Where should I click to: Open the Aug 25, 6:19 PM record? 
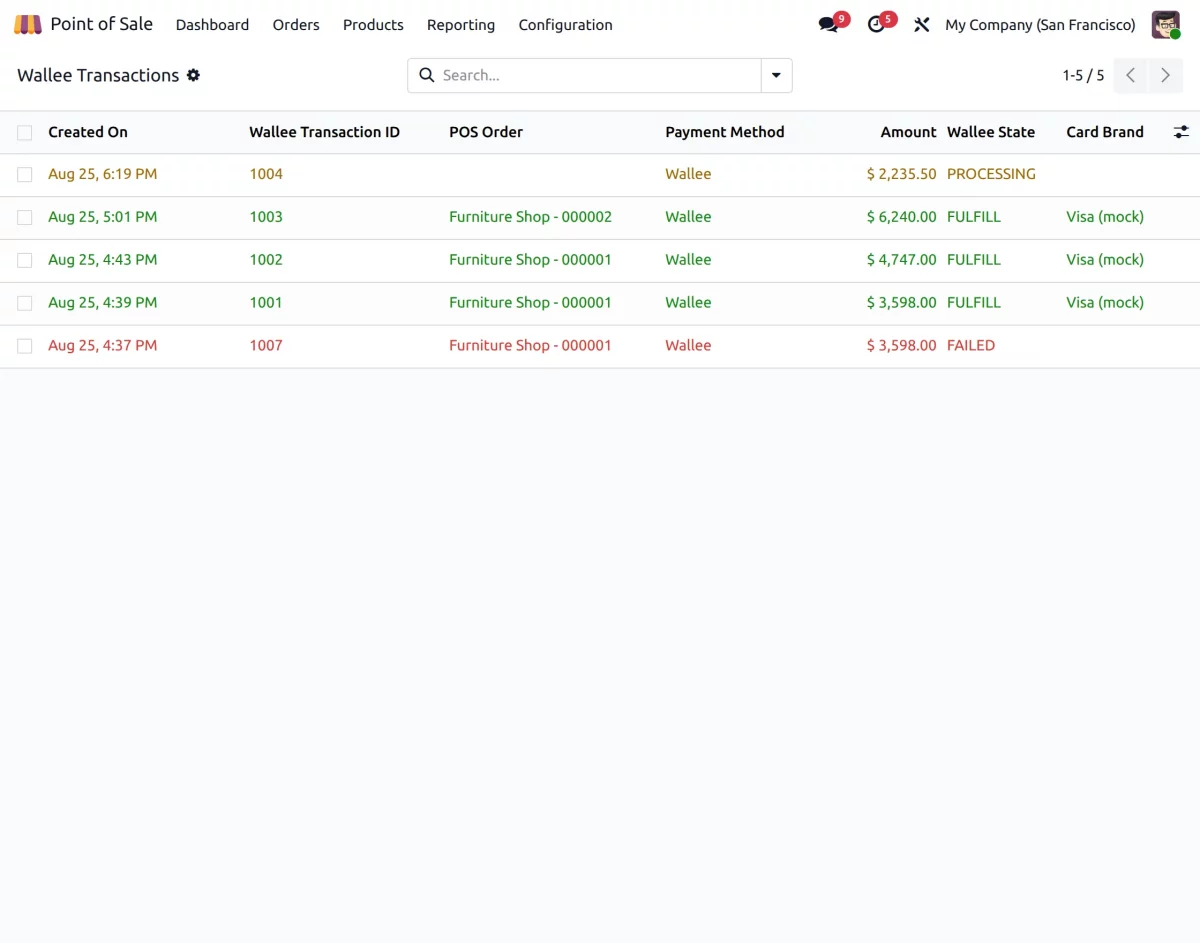[102, 174]
